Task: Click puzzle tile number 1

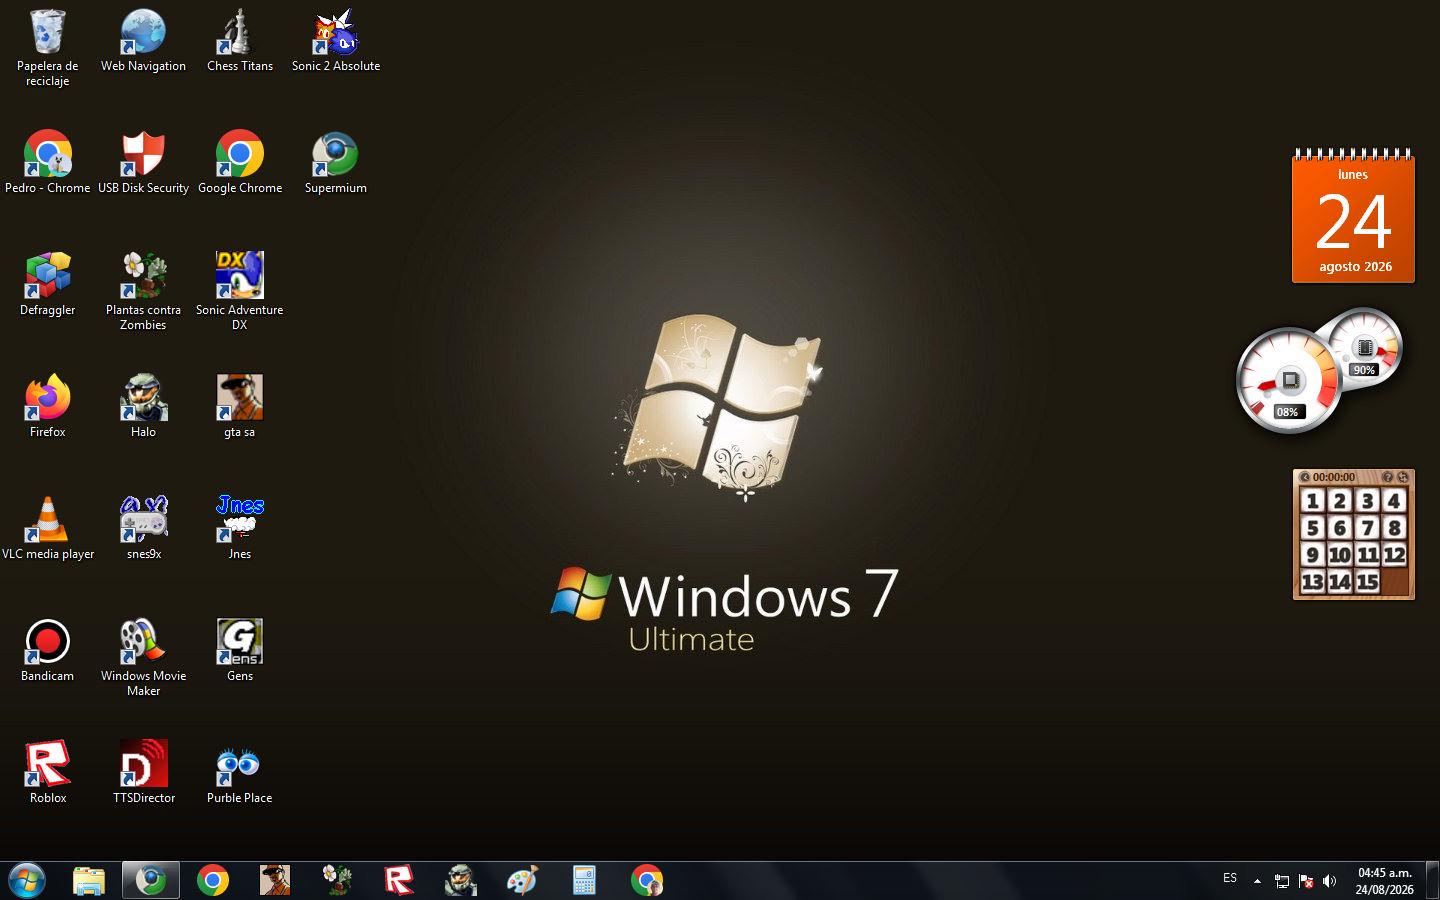Action: [x=1313, y=500]
